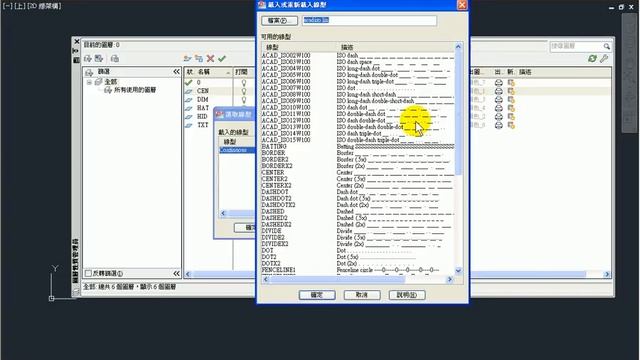The image size is (640, 360).
Task: Click Linetype column header in load dialog
Action: 298,47
